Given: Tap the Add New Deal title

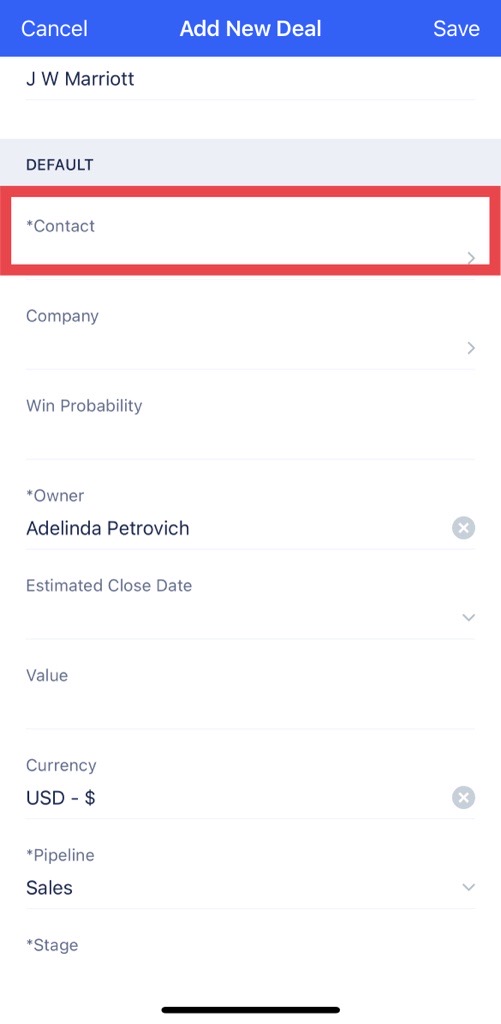Looking at the screenshot, I should point(251,28).
